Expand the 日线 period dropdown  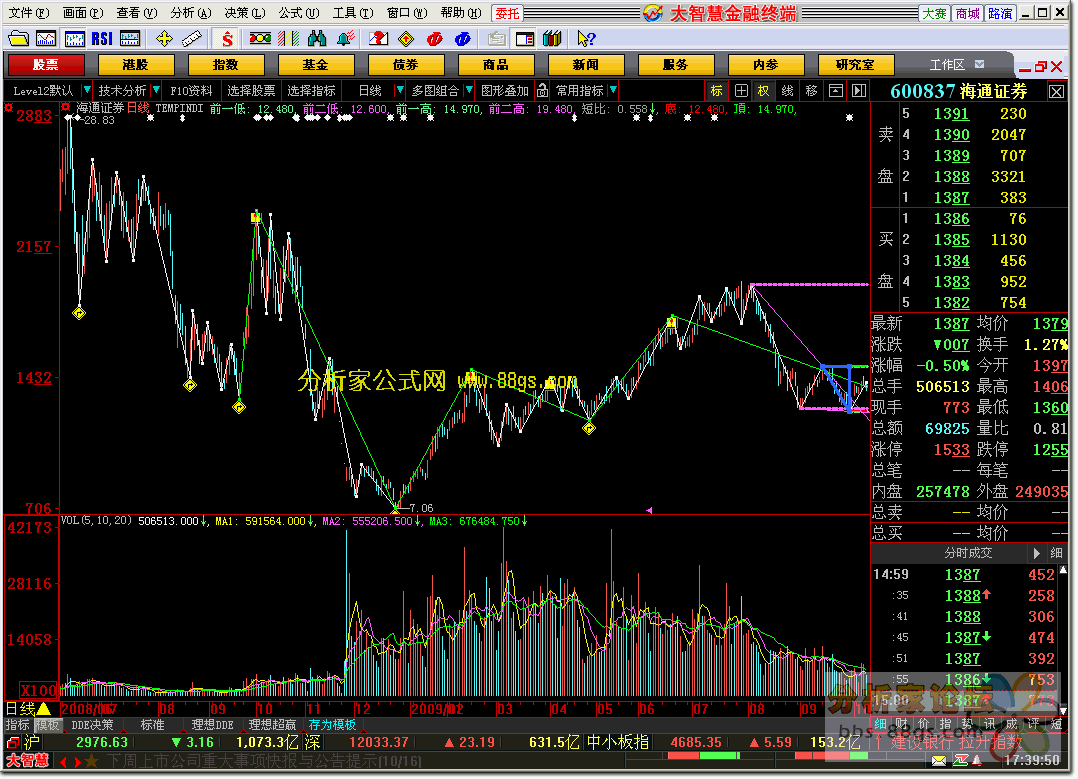[399, 90]
